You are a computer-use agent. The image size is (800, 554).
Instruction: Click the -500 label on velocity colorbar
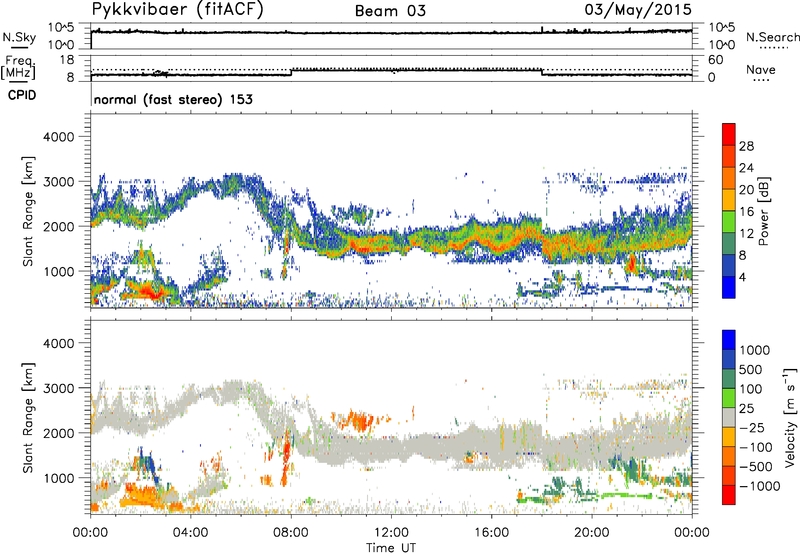coord(756,467)
